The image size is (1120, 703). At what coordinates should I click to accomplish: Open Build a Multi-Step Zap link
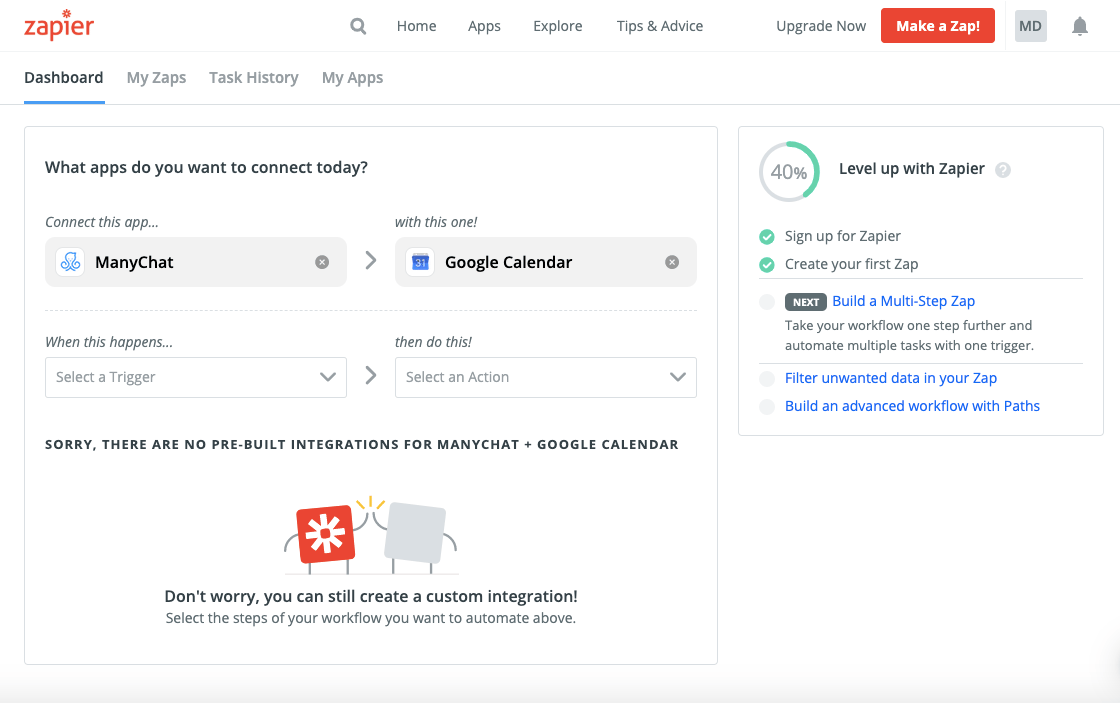click(x=904, y=301)
